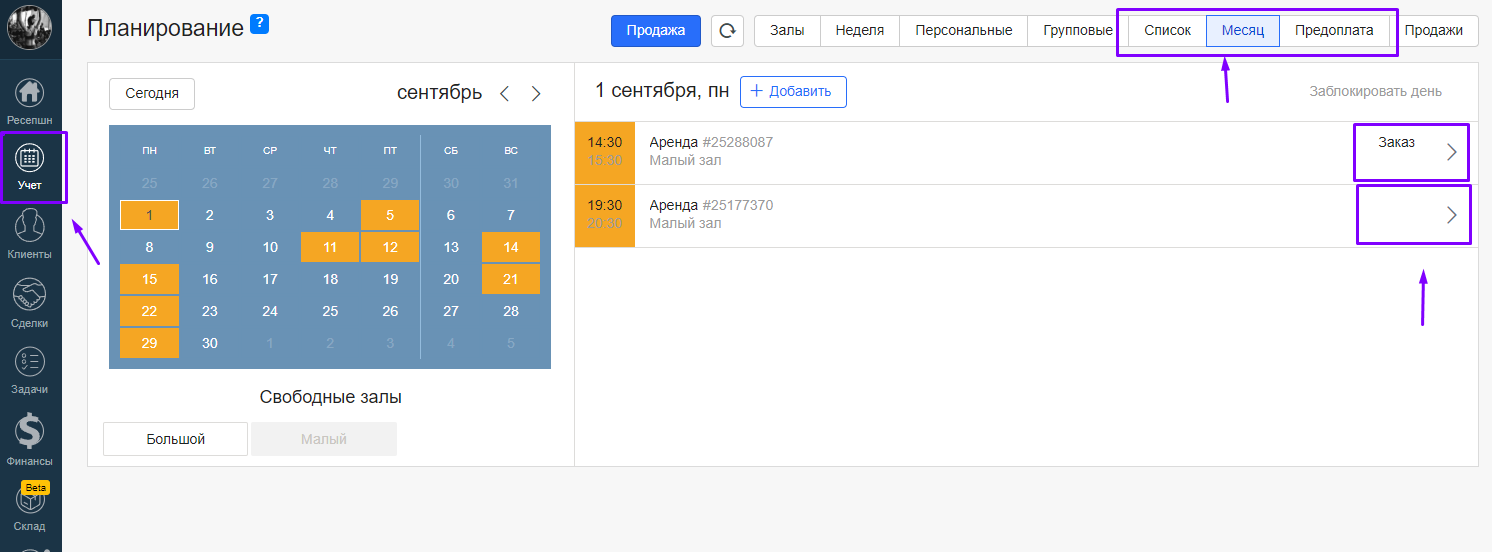The image size is (1492, 552).
Task: Go to the next month arrow
Action: coord(536,94)
